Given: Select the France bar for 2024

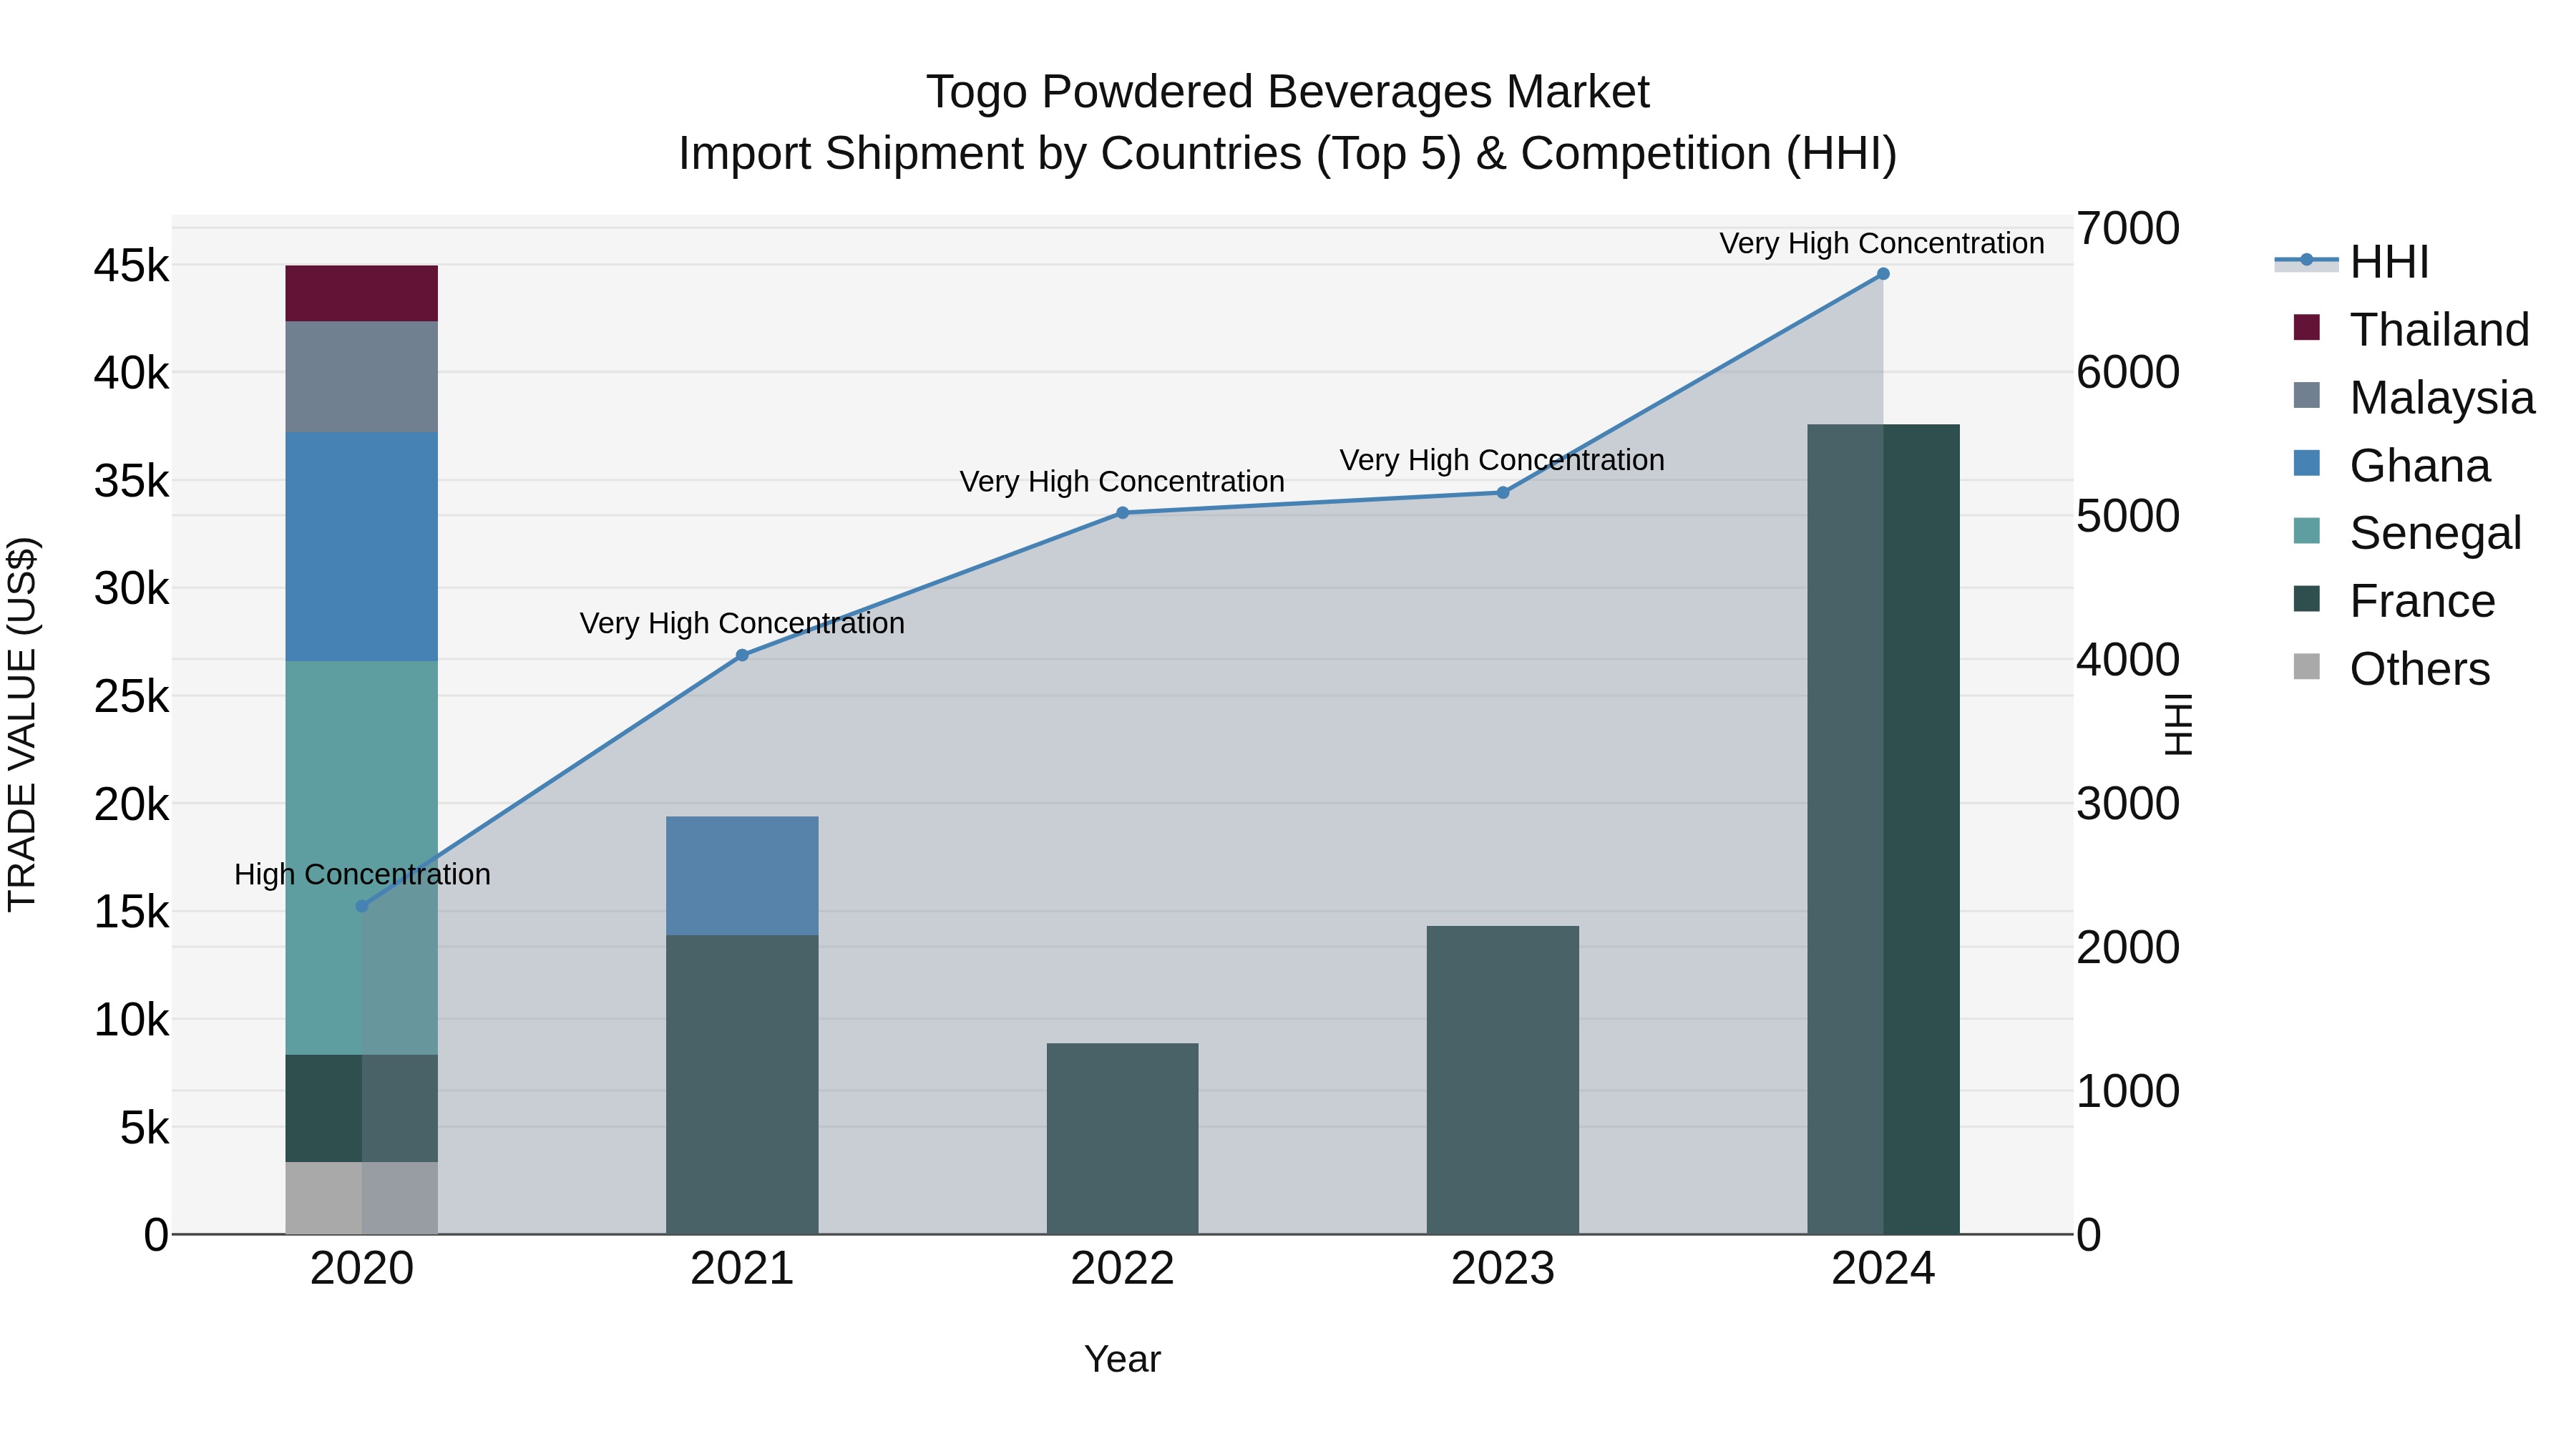Looking at the screenshot, I should click(x=1883, y=829).
